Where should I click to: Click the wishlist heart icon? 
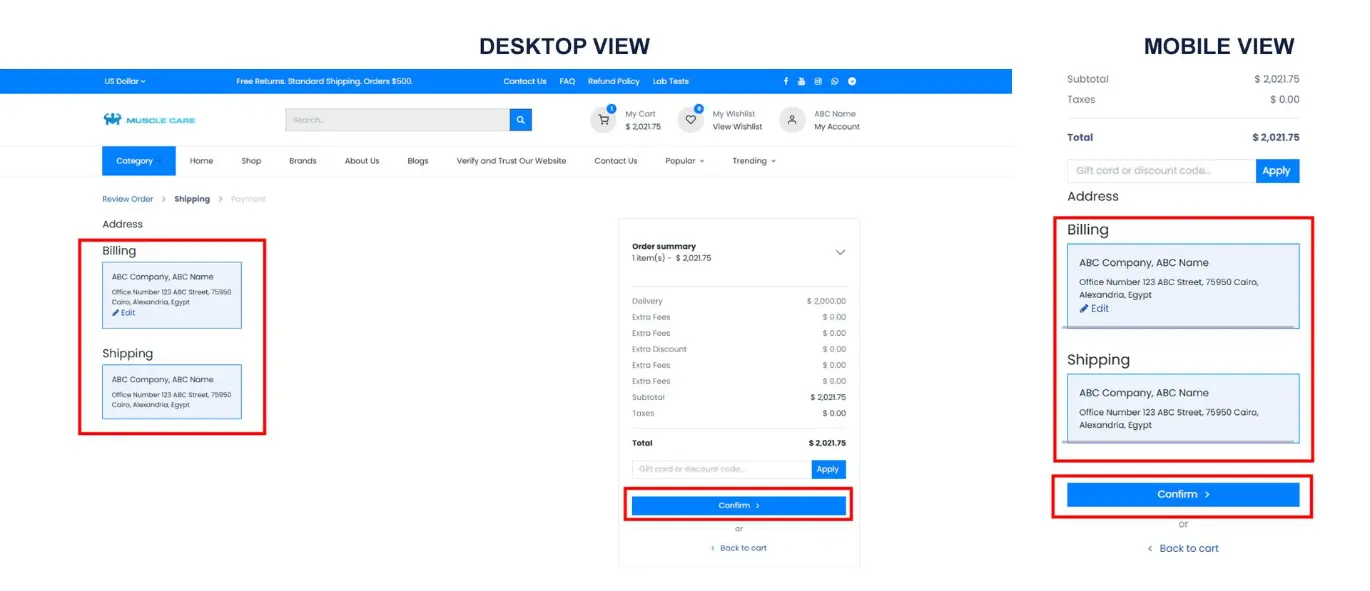pyautogui.click(x=690, y=120)
